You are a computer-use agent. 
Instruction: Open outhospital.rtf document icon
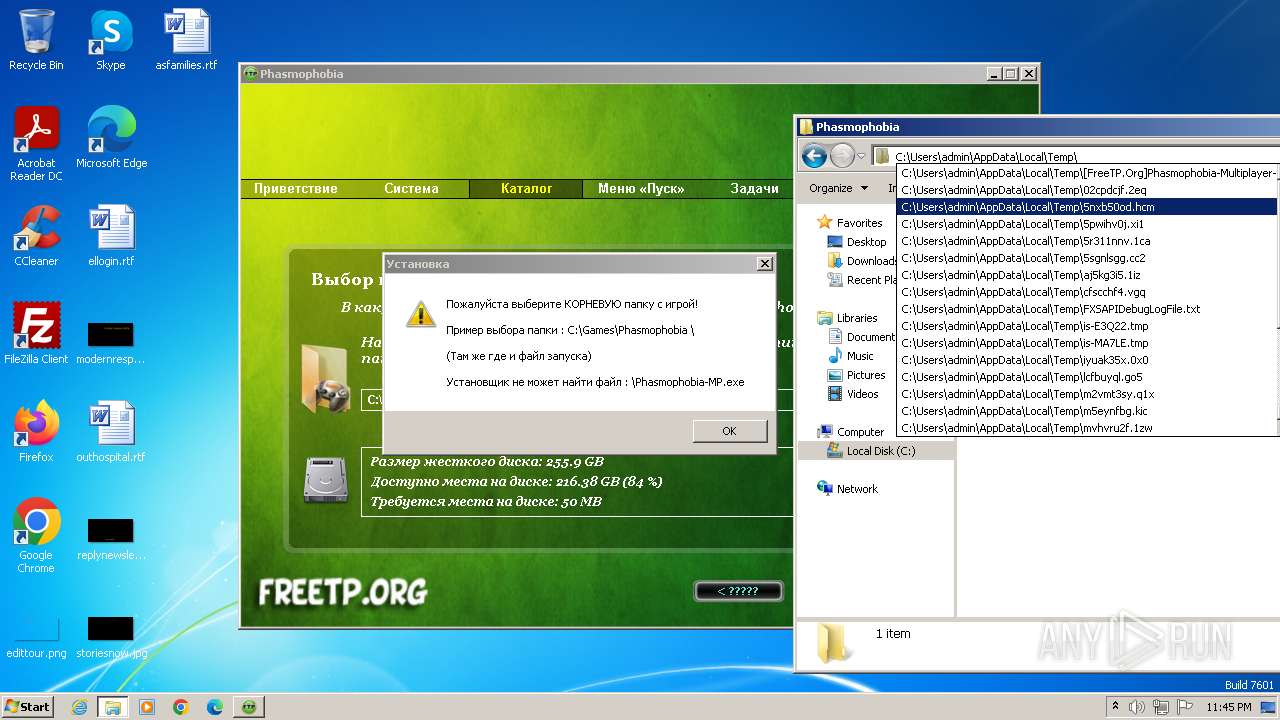click(110, 432)
